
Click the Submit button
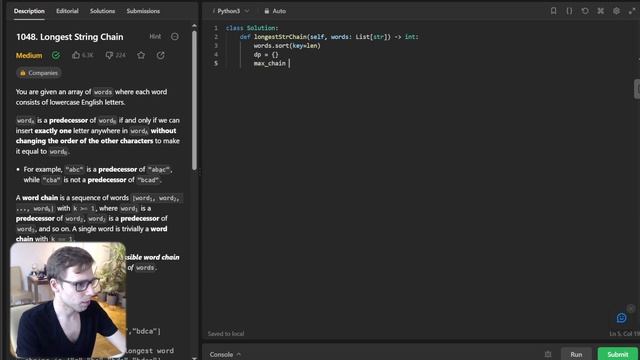pyautogui.click(x=618, y=354)
